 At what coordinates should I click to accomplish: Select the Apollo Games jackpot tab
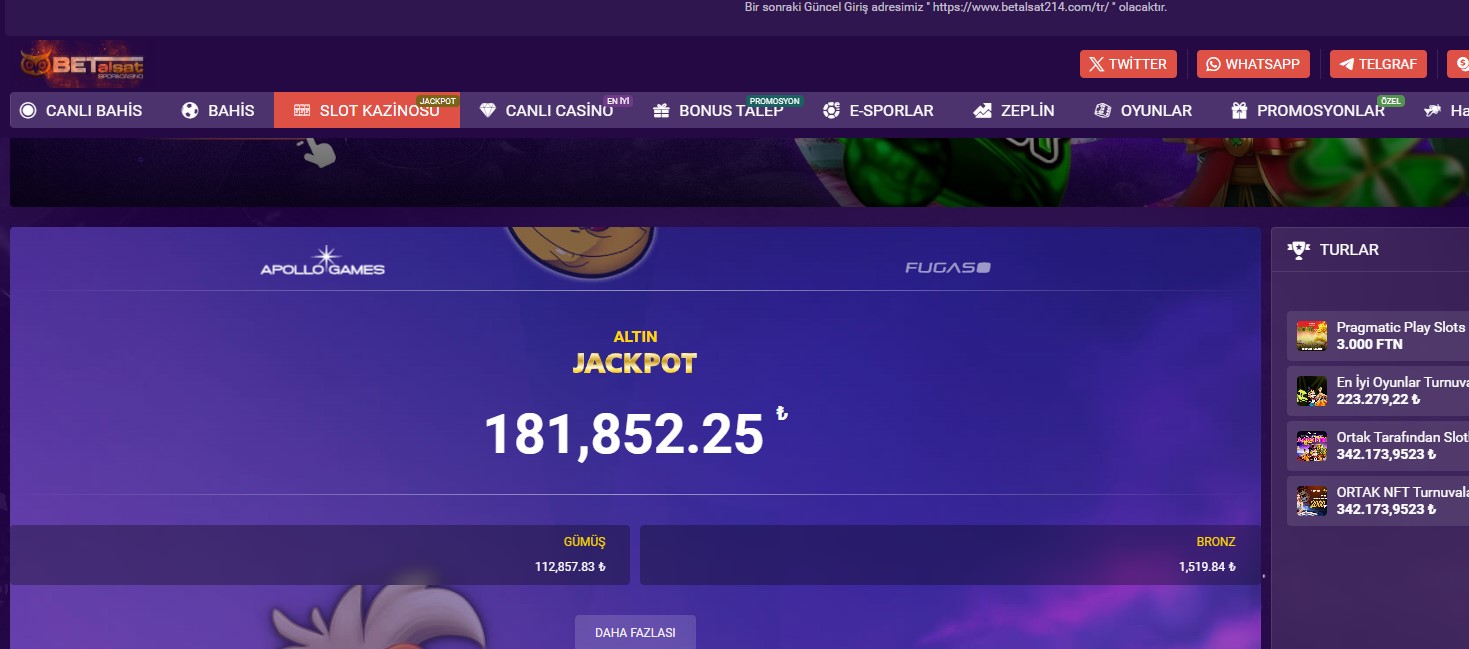coord(323,260)
